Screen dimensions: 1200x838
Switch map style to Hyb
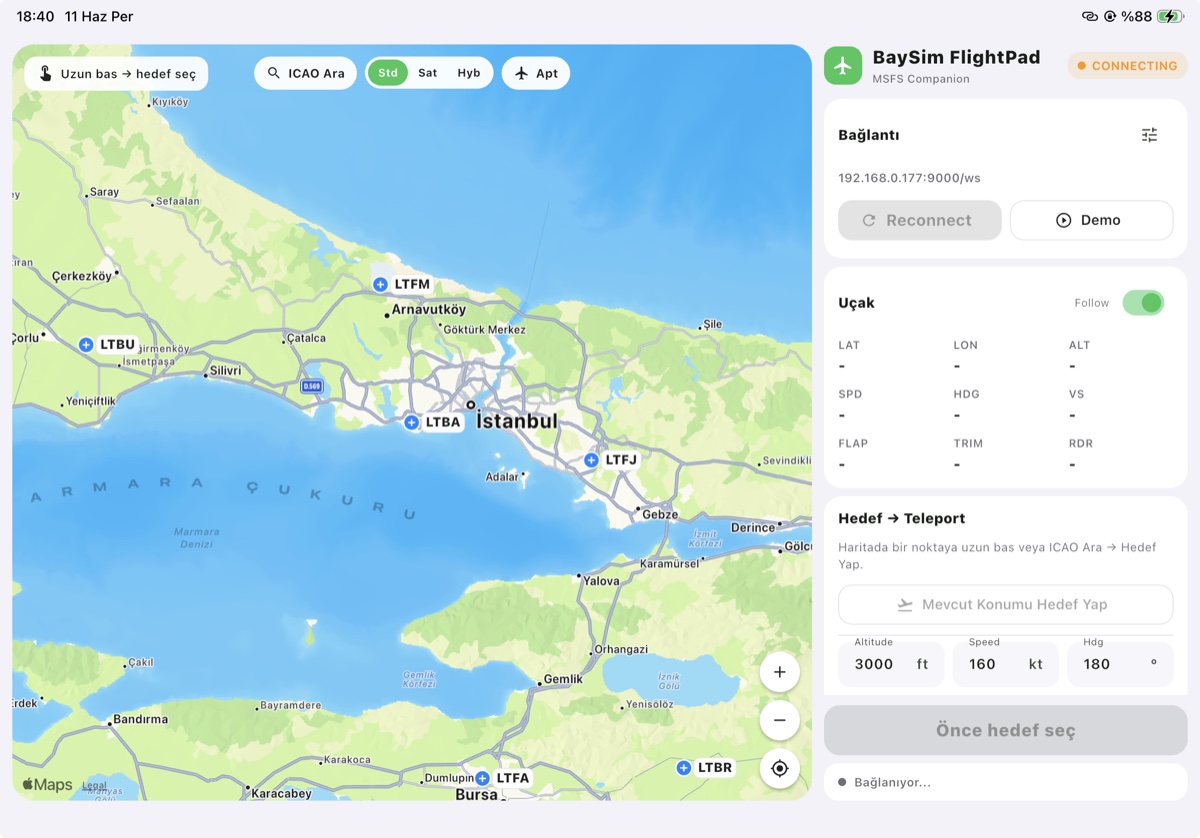tap(469, 73)
